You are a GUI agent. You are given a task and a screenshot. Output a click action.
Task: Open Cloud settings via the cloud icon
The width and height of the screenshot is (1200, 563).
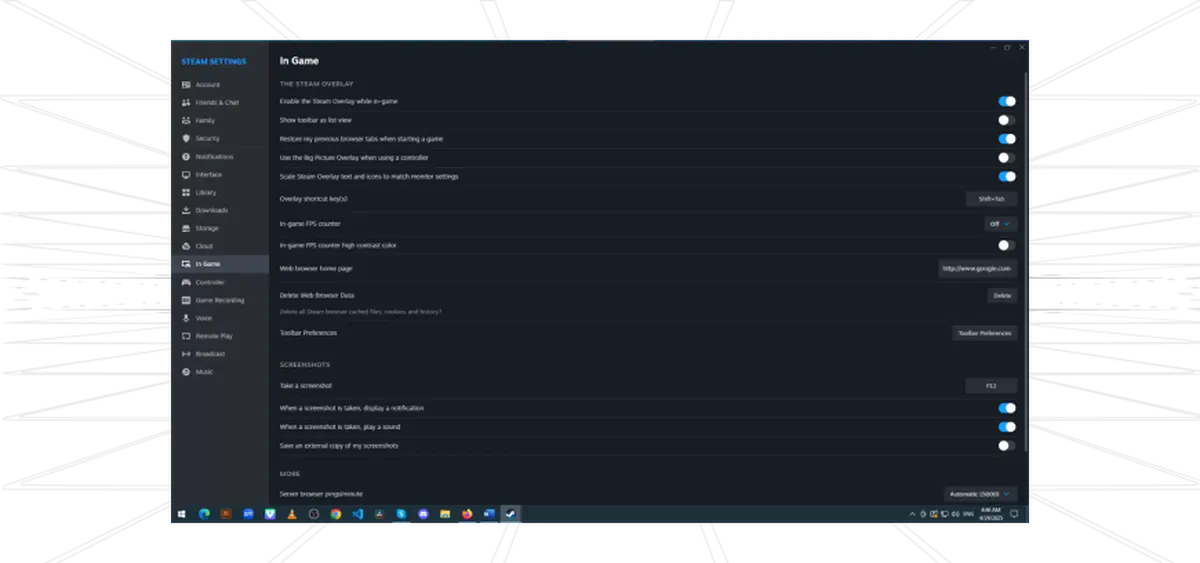186,247
